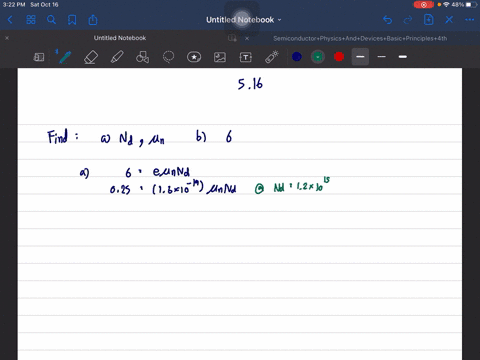Toggle the zoom window tool

coord(39,57)
